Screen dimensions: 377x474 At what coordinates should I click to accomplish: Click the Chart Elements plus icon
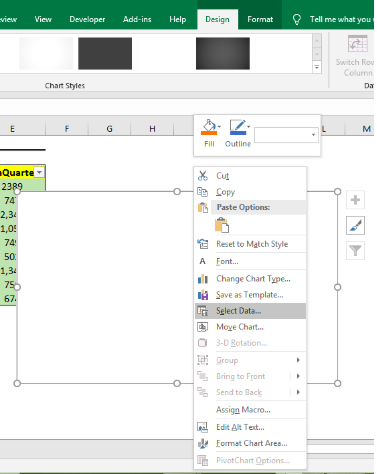click(x=355, y=200)
